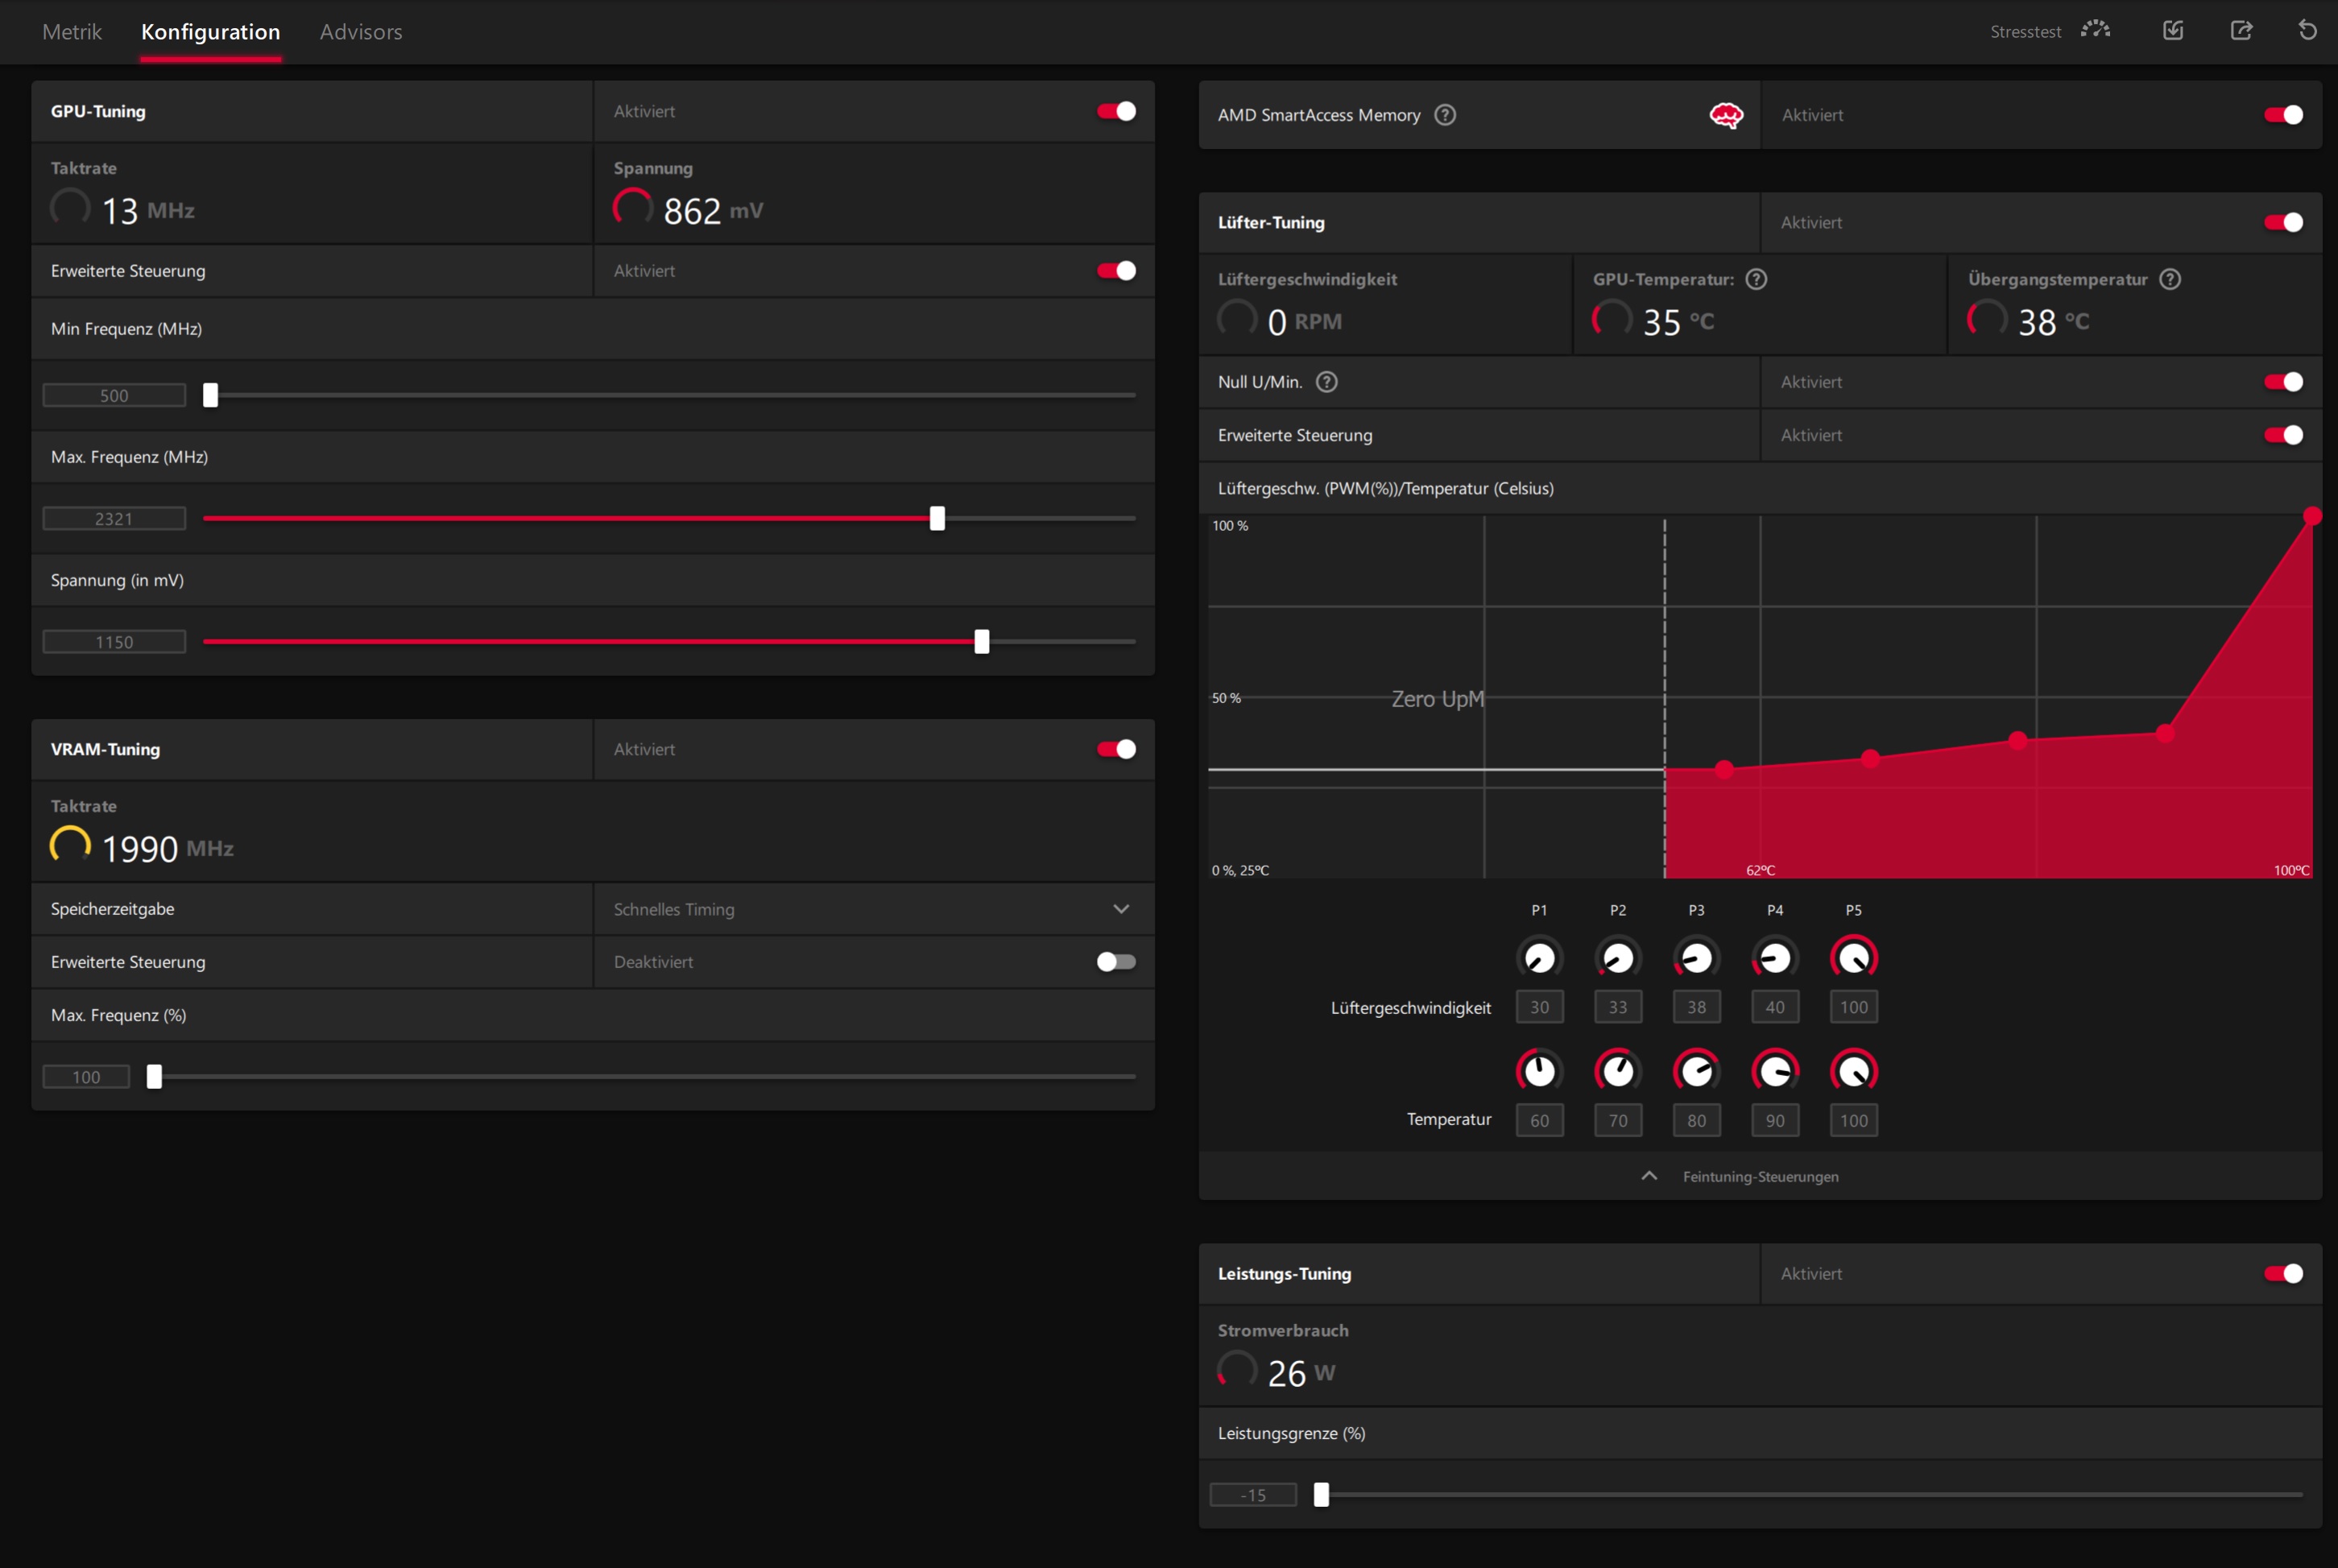Run the Stresstest gauge icon

[2095, 30]
